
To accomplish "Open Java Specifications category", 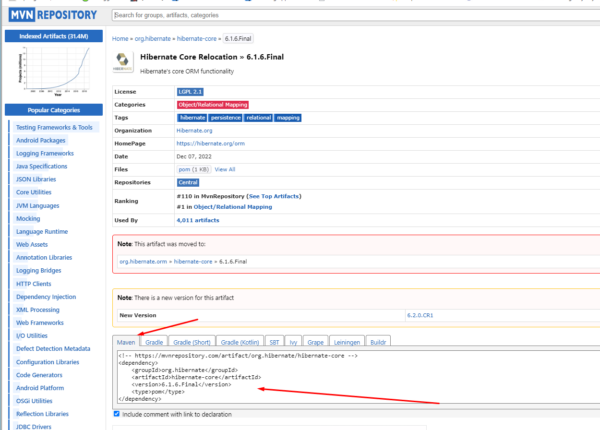I will [x=41, y=166].
